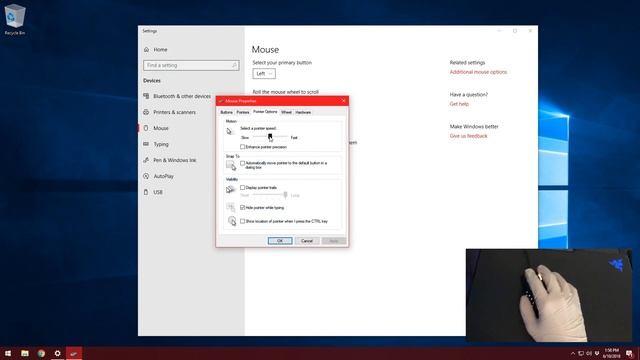Click the Home icon in Settings sidebar
The height and width of the screenshot is (360, 640).
[147, 49]
